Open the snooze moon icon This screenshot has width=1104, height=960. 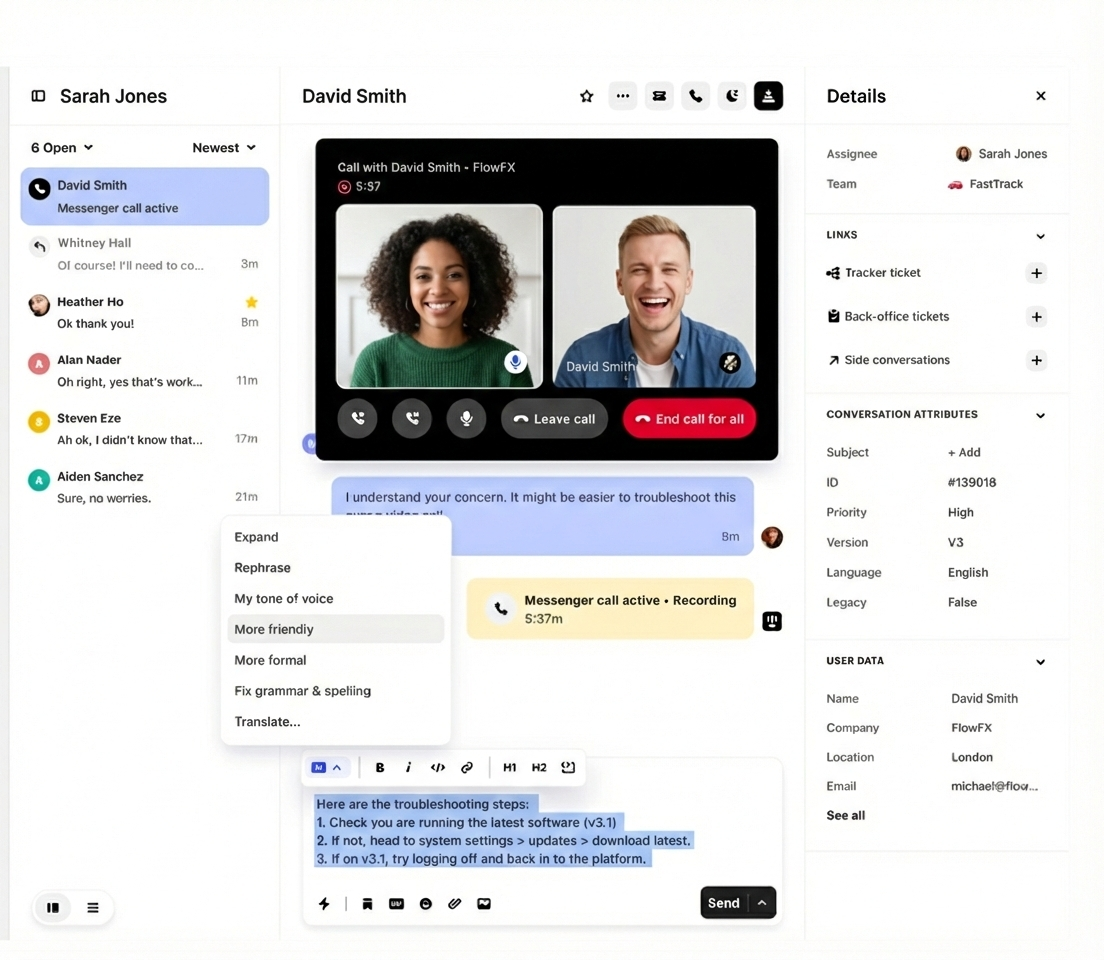[x=732, y=96]
